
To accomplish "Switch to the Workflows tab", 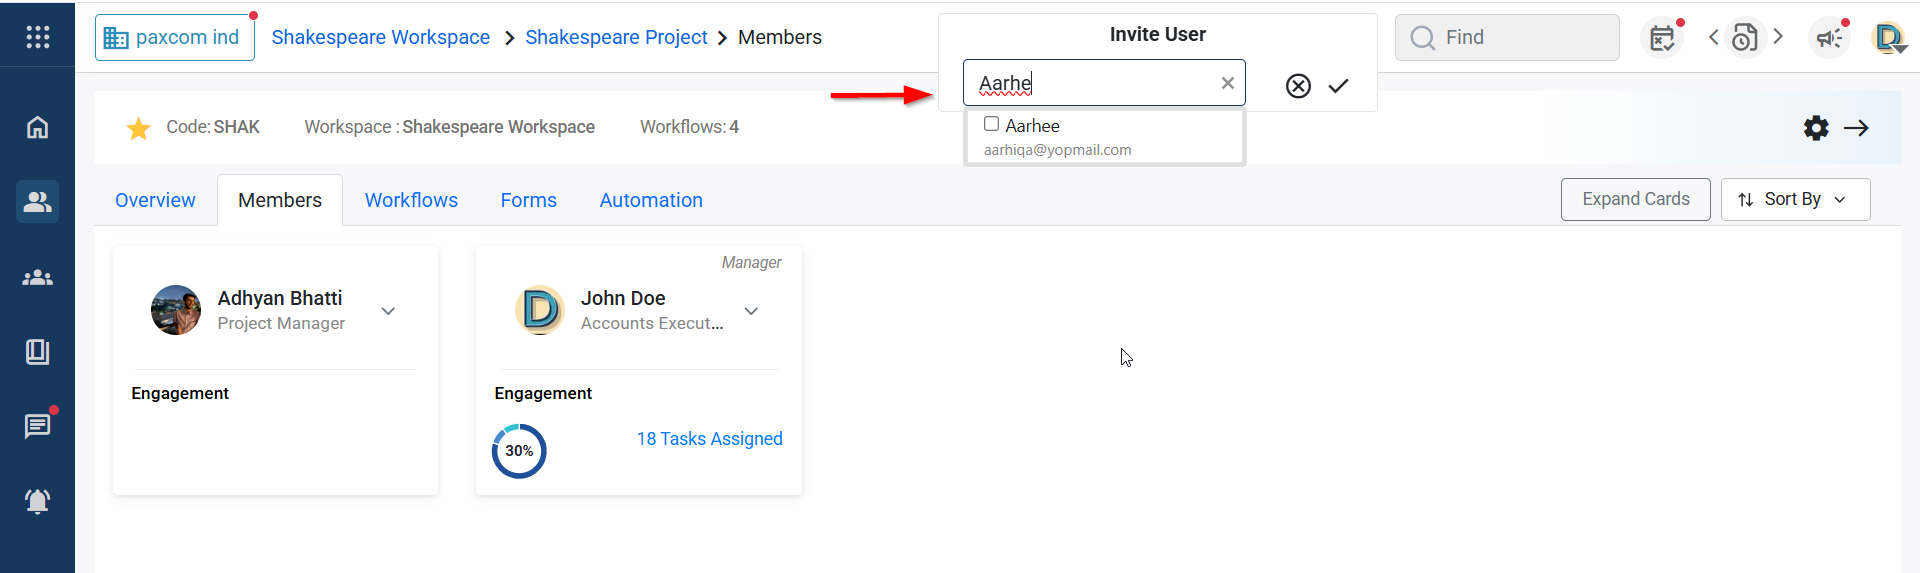I will pyautogui.click(x=411, y=200).
